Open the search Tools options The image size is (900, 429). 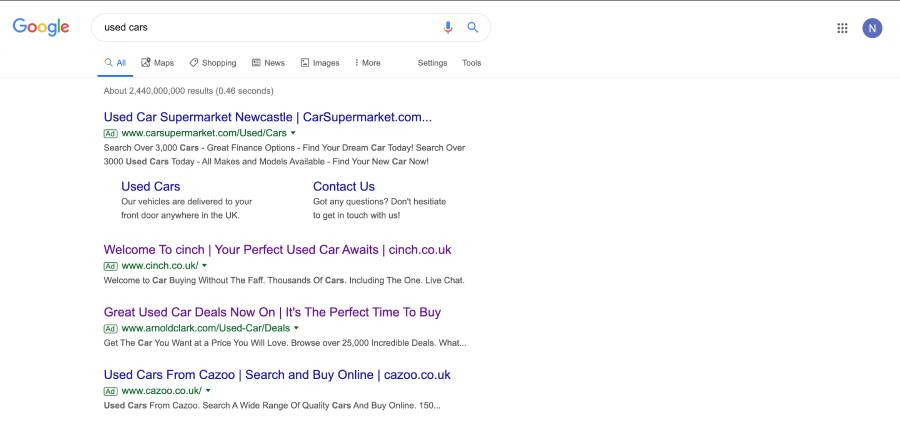tap(471, 63)
